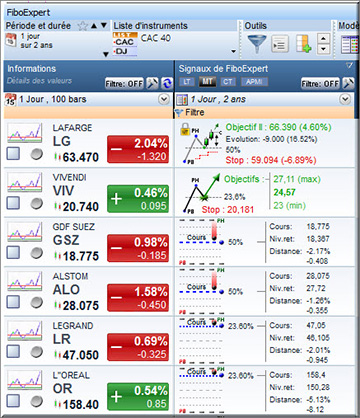Click the favorite star next to Période et durée

coord(82,26)
